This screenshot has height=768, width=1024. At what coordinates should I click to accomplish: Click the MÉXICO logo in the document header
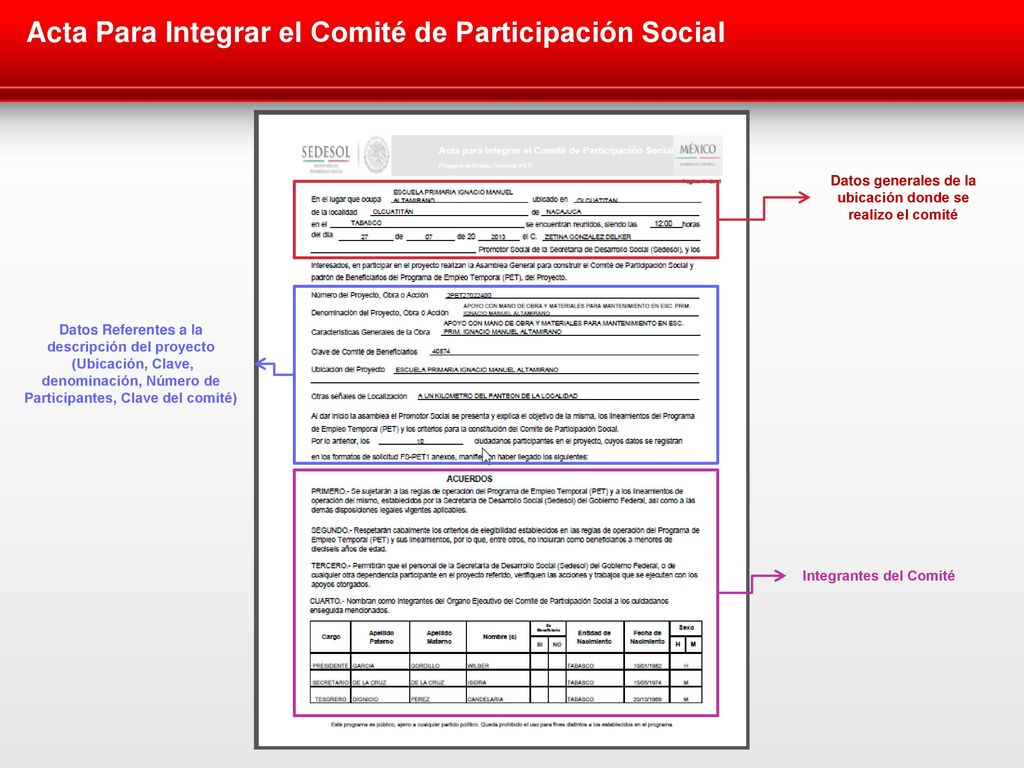[698, 153]
